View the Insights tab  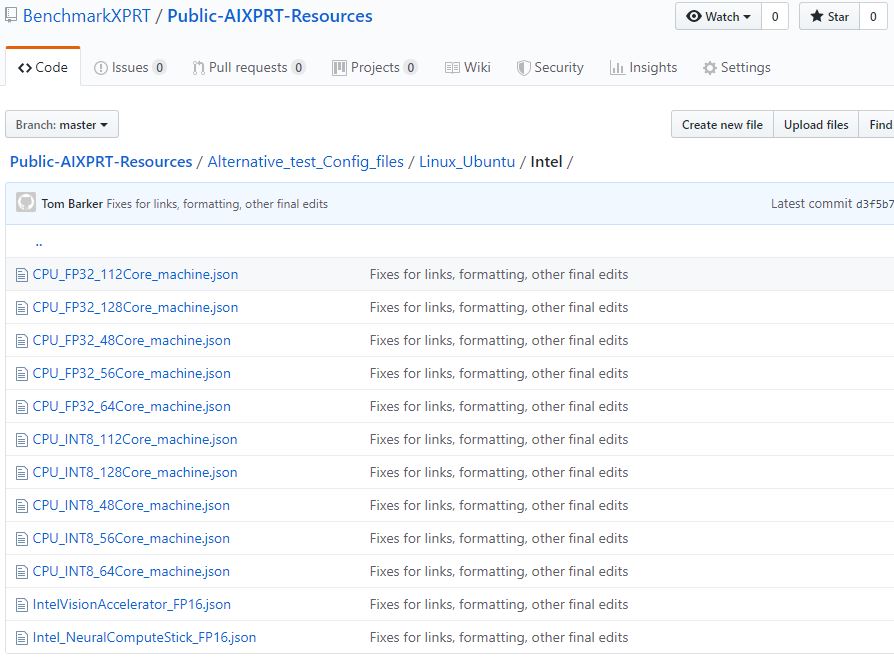(x=643, y=67)
